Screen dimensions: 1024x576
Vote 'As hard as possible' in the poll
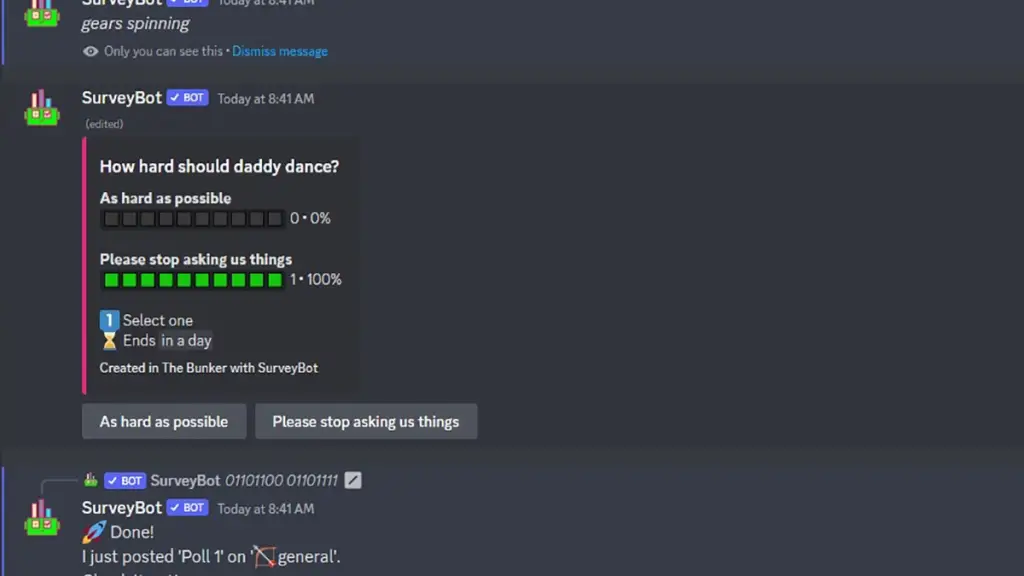(x=164, y=422)
